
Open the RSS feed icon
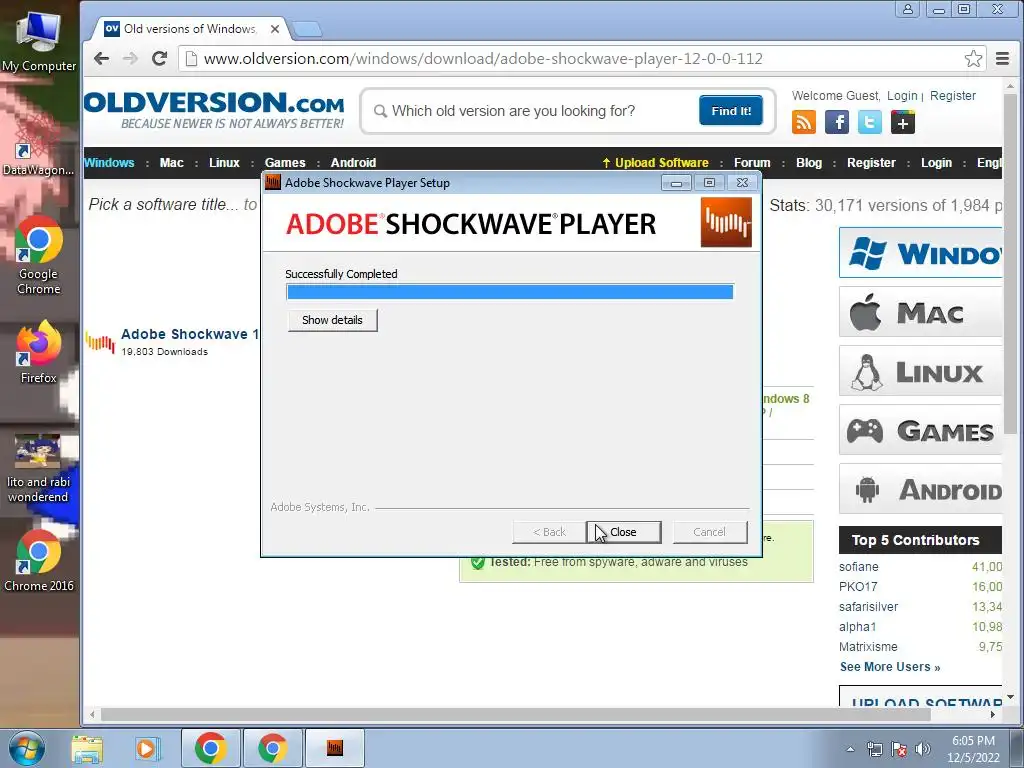coord(804,122)
